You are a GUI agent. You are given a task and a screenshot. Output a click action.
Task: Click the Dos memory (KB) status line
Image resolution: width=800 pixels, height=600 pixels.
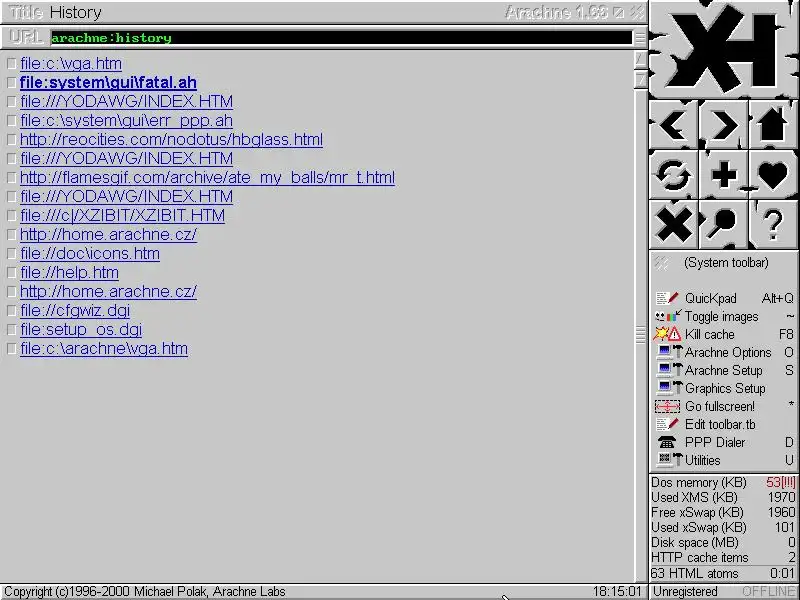723,482
